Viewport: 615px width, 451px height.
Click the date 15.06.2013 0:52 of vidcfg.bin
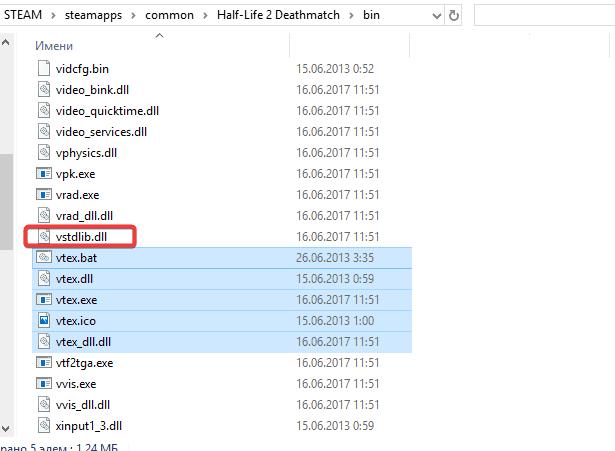pos(335,69)
